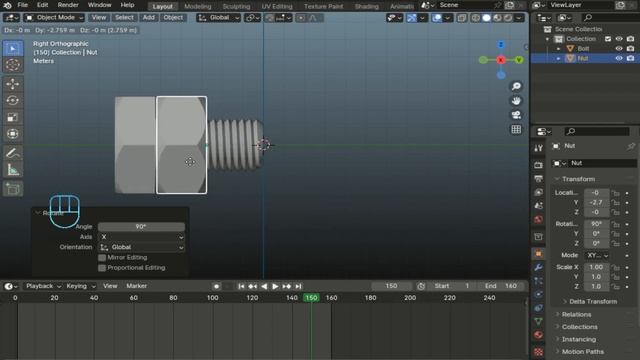Click the Scale X 1.00 field
This screenshot has height=360, width=640.
click(x=596, y=267)
